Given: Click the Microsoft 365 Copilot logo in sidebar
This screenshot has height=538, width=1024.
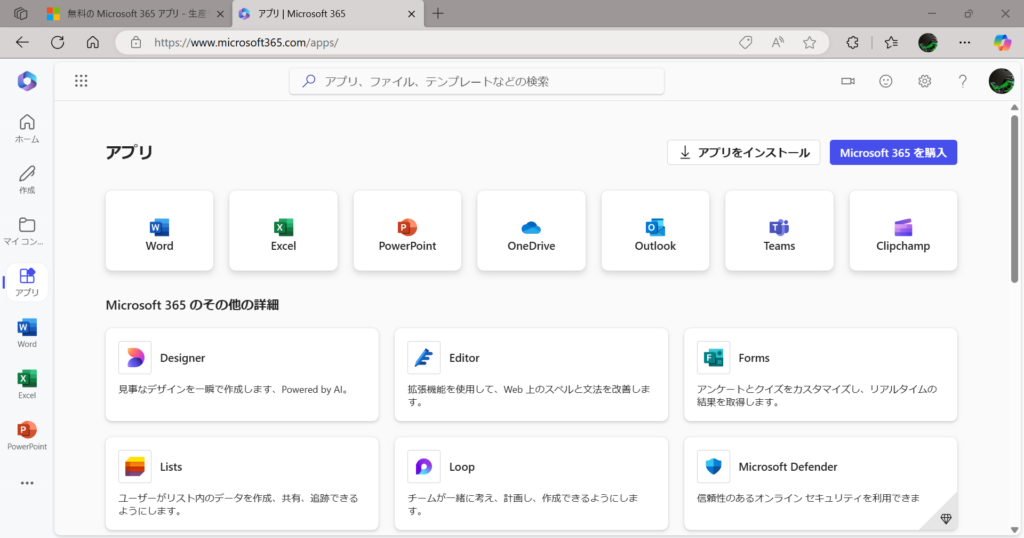Looking at the screenshot, I should point(27,81).
